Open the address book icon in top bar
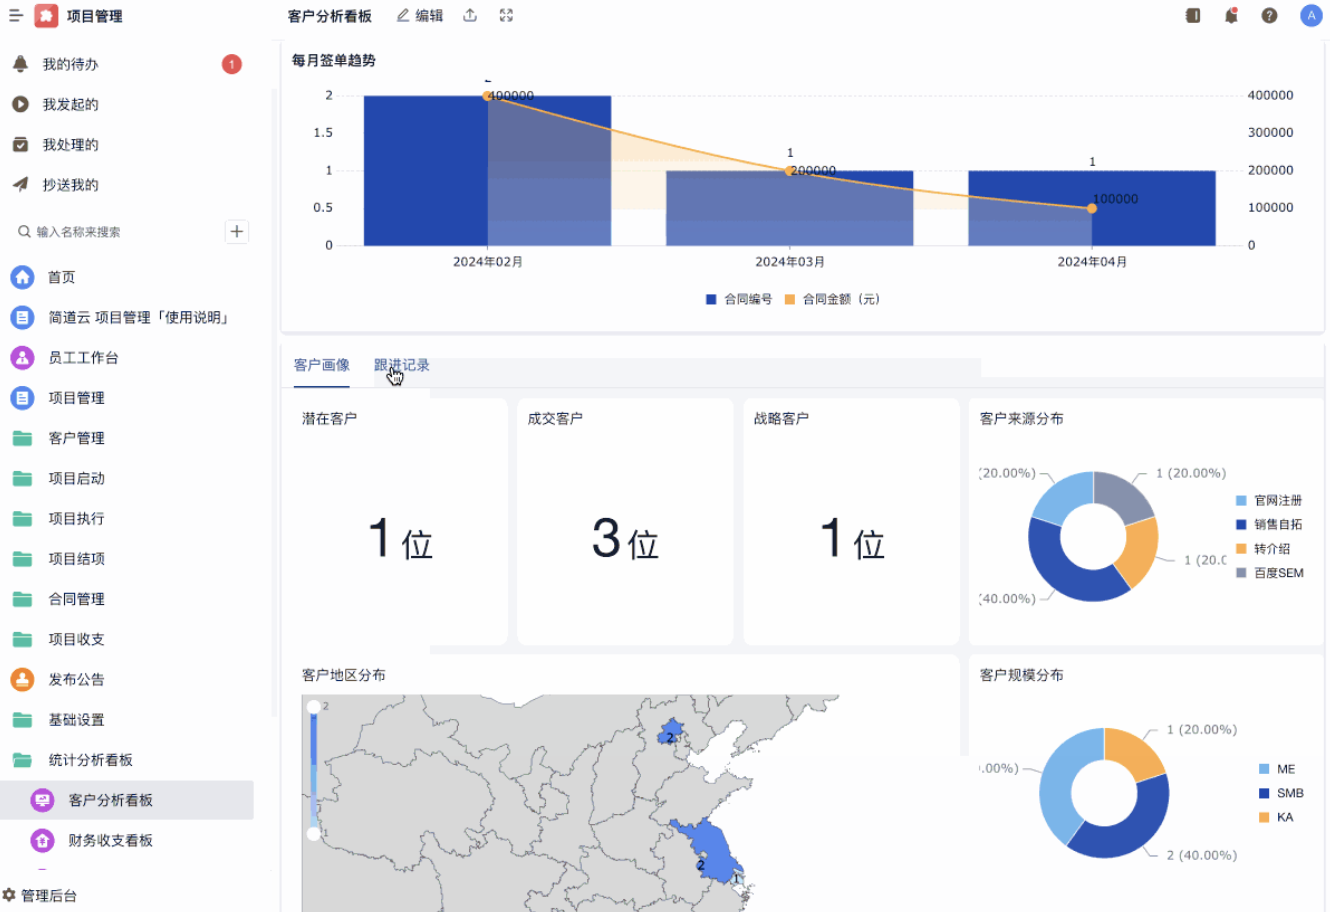Viewport: 1330px width, 912px height. point(1192,16)
